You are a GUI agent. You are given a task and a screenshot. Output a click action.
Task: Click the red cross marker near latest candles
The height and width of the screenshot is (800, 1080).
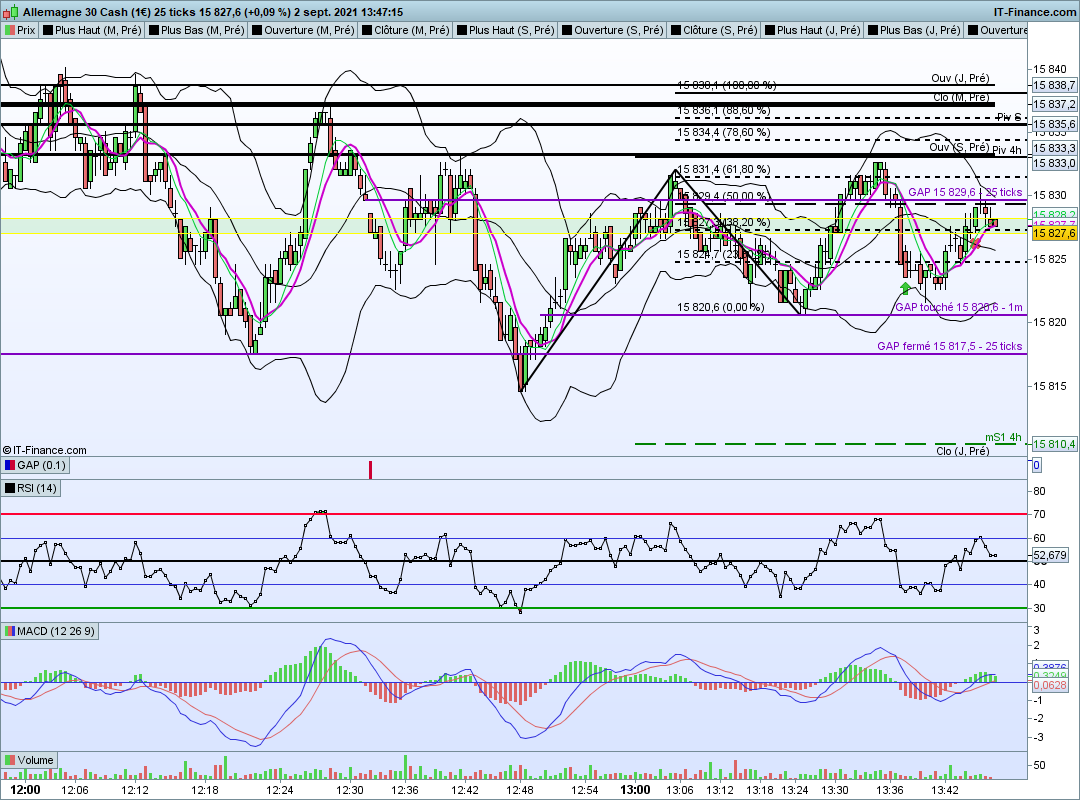click(975, 244)
